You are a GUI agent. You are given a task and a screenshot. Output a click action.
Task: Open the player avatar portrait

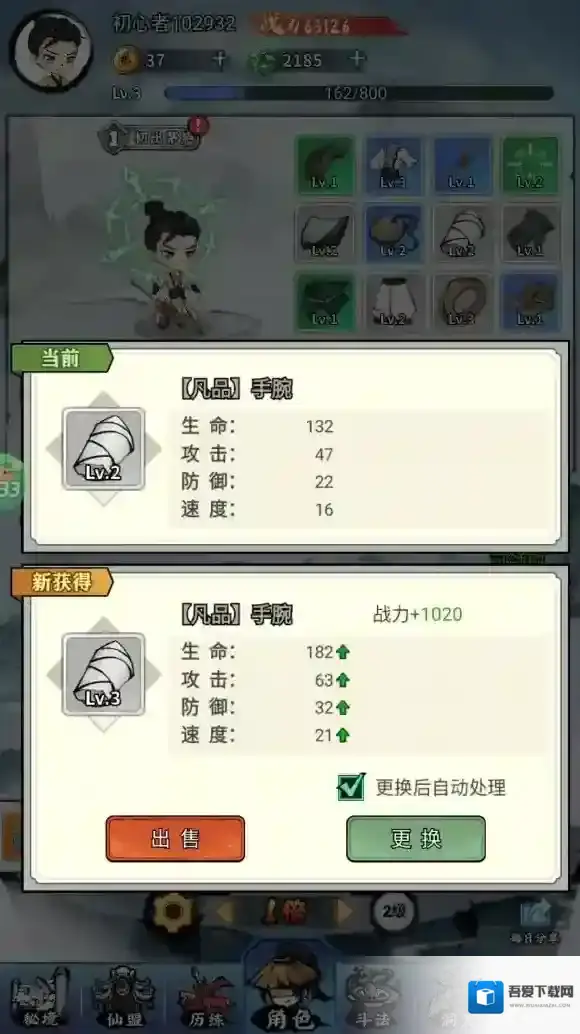[53, 51]
